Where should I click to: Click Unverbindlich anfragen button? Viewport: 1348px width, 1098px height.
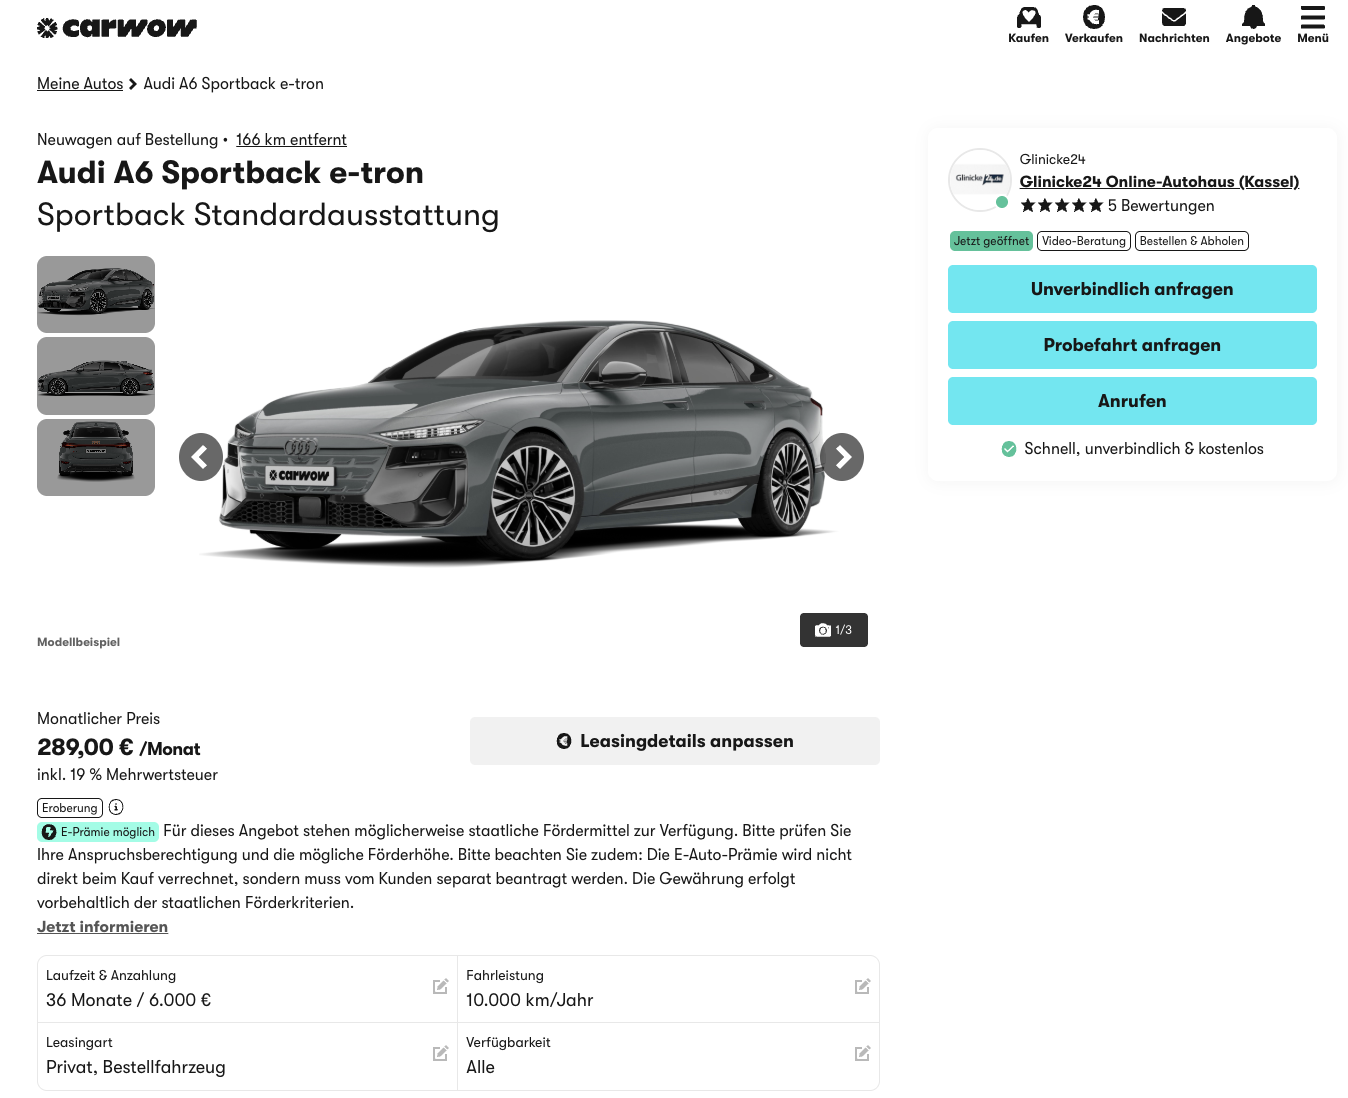(x=1131, y=289)
